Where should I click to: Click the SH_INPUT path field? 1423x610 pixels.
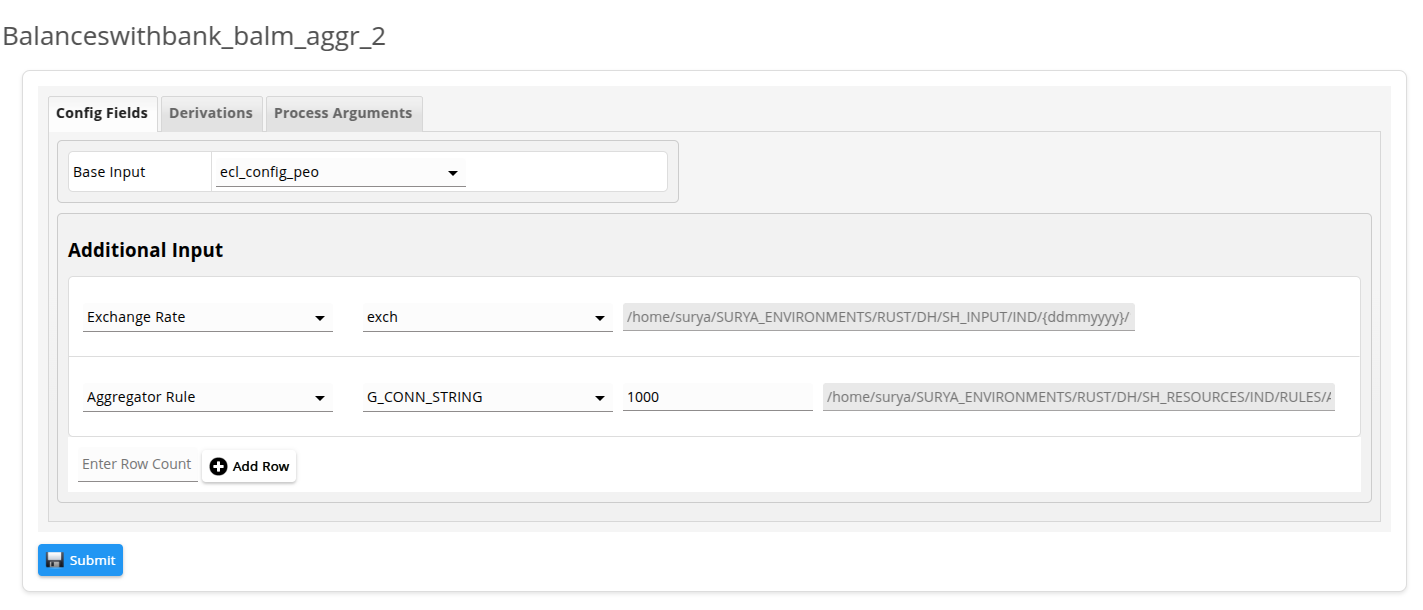(879, 317)
